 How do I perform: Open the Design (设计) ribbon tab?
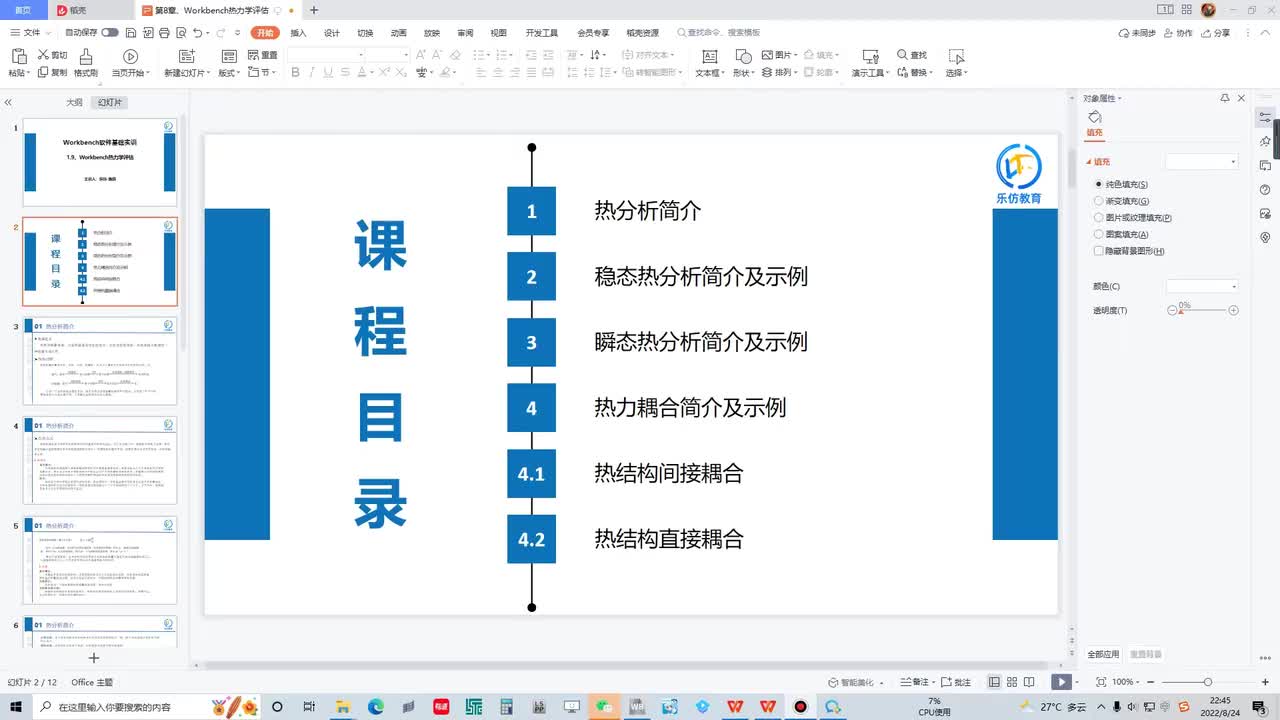pos(332,33)
